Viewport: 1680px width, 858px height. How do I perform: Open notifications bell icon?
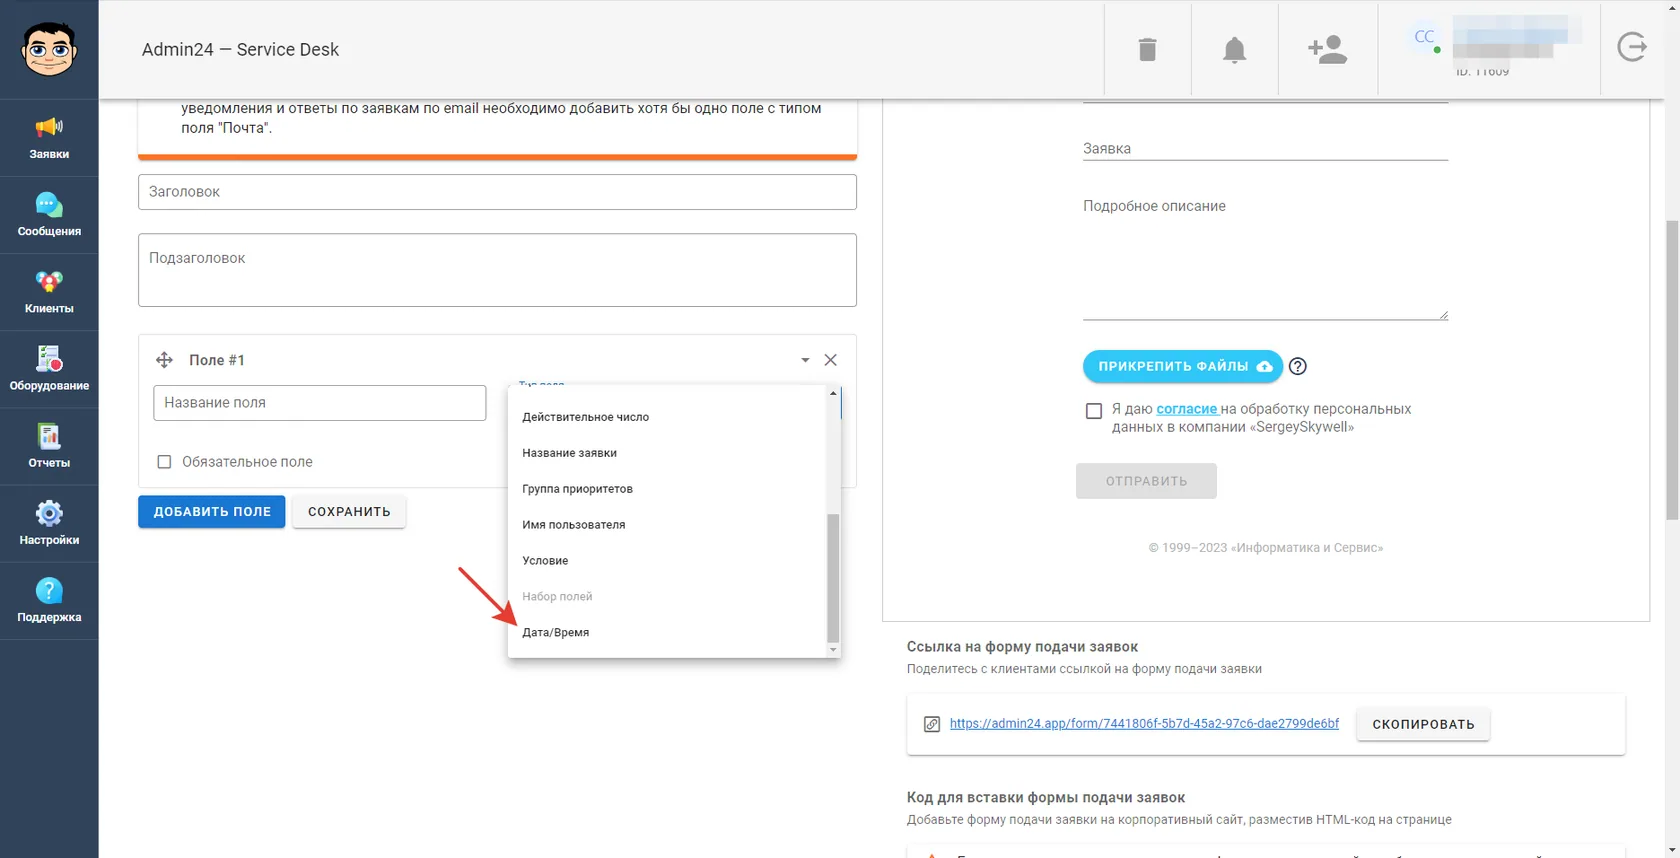(x=1235, y=50)
